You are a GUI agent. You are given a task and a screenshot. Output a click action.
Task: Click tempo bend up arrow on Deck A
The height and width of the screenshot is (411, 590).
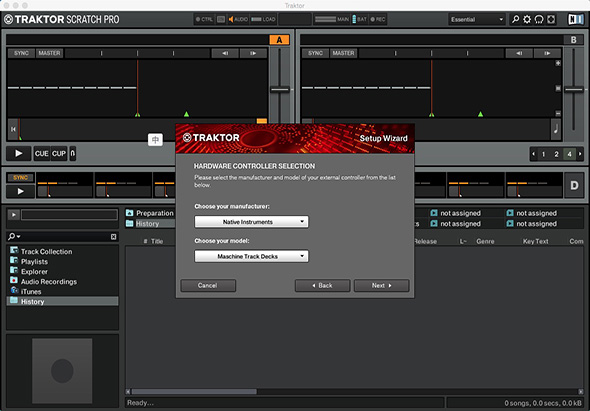(x=253, y=53)
